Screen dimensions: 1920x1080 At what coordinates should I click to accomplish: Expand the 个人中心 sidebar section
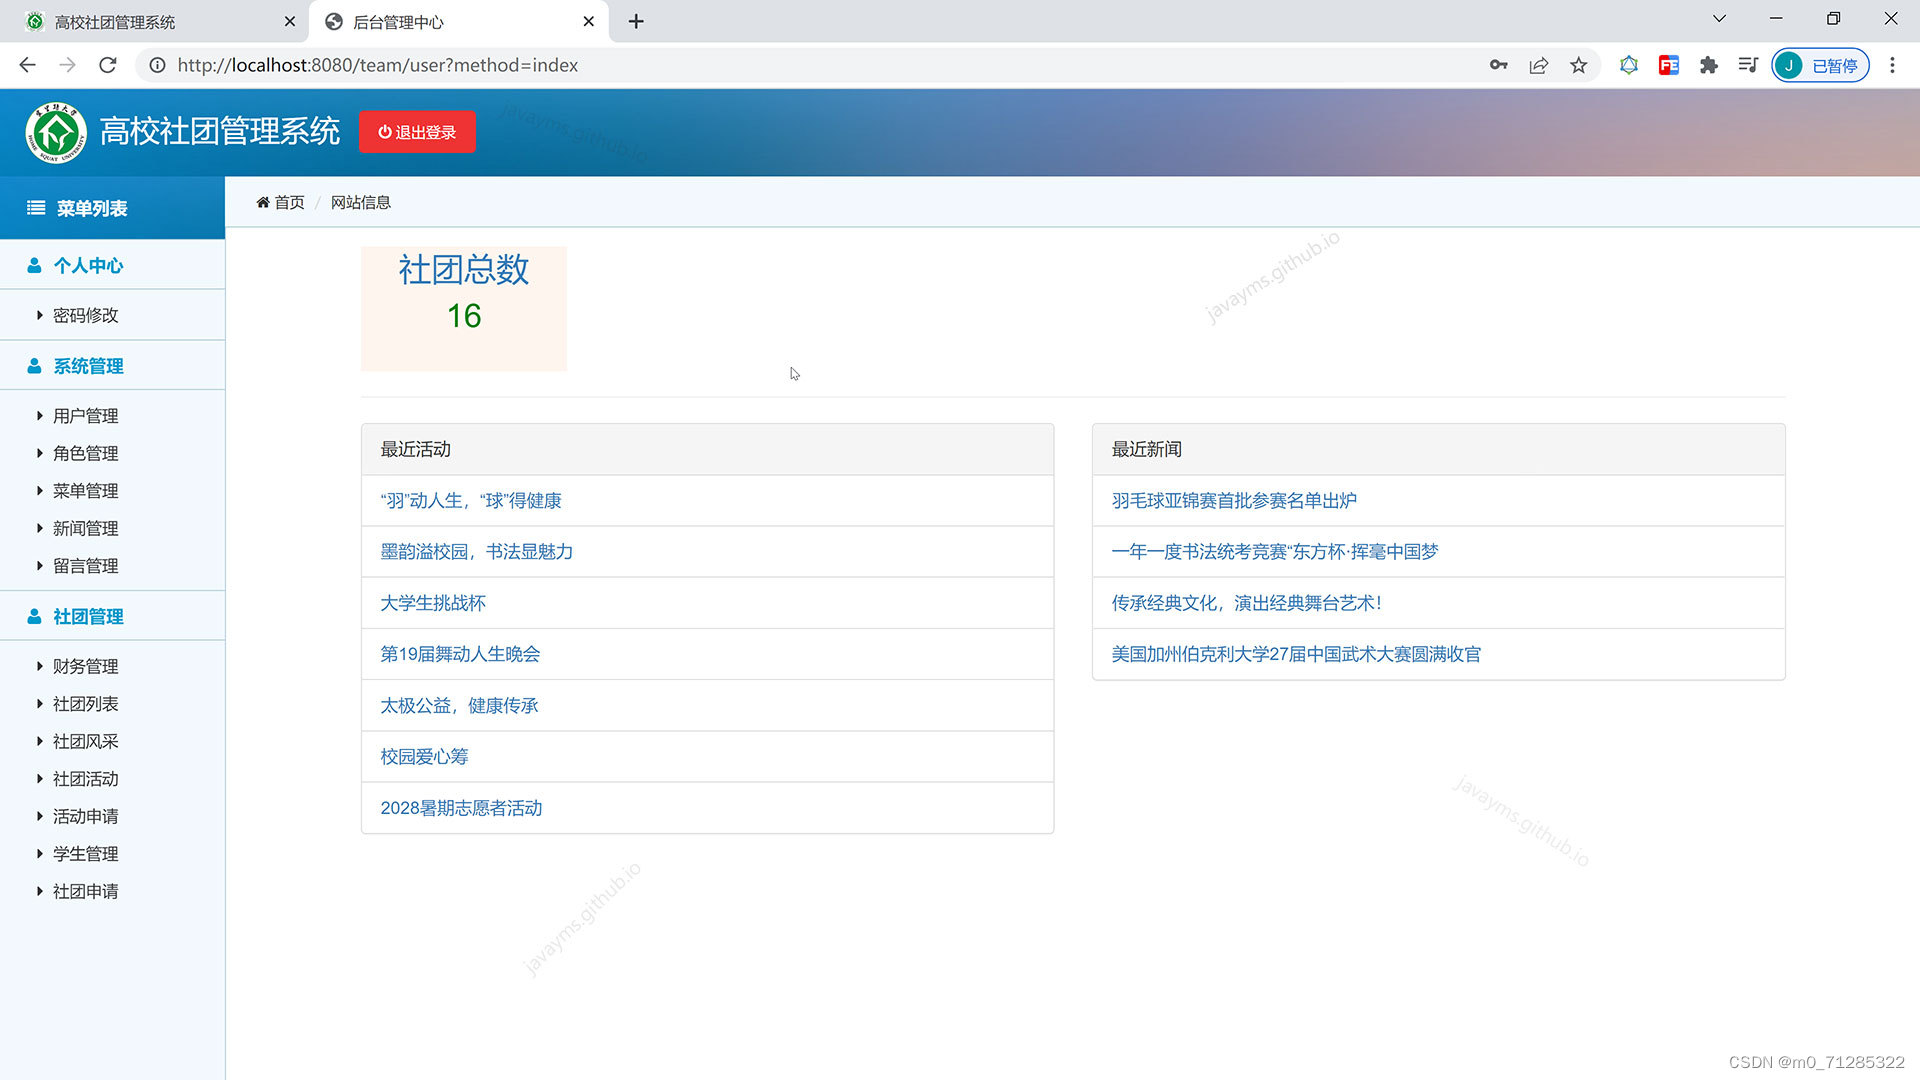[x=88, y=265]
